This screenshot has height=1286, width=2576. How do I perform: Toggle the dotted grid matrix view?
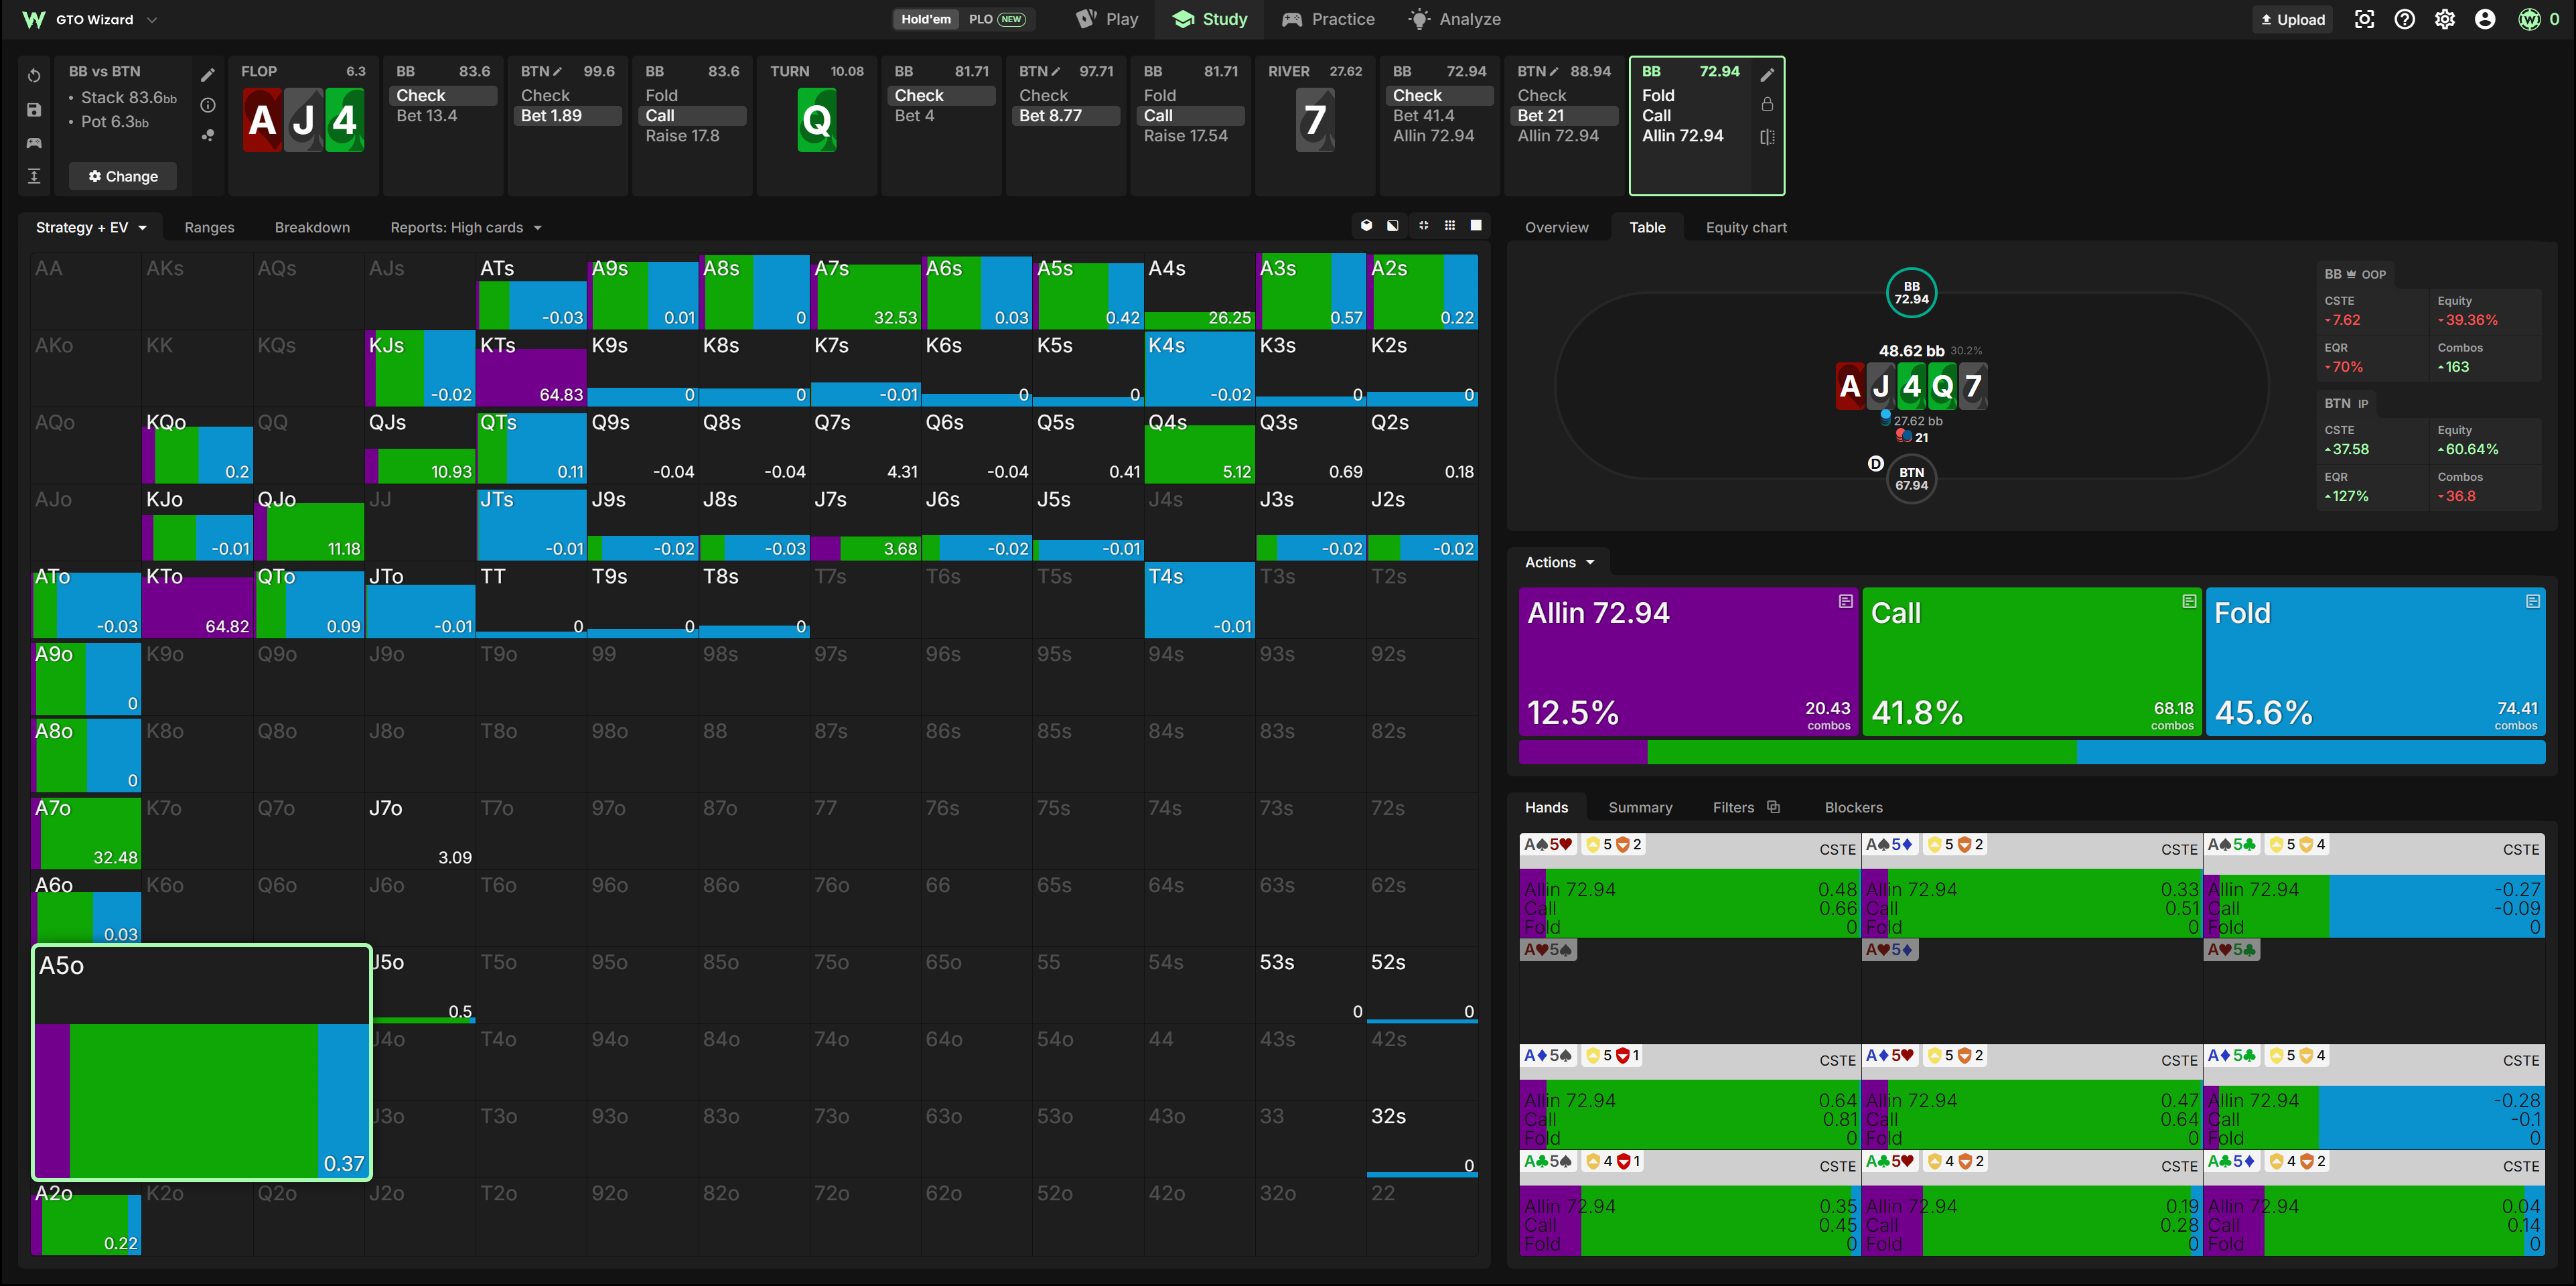pyautogui.click(x=1450, y=226)
